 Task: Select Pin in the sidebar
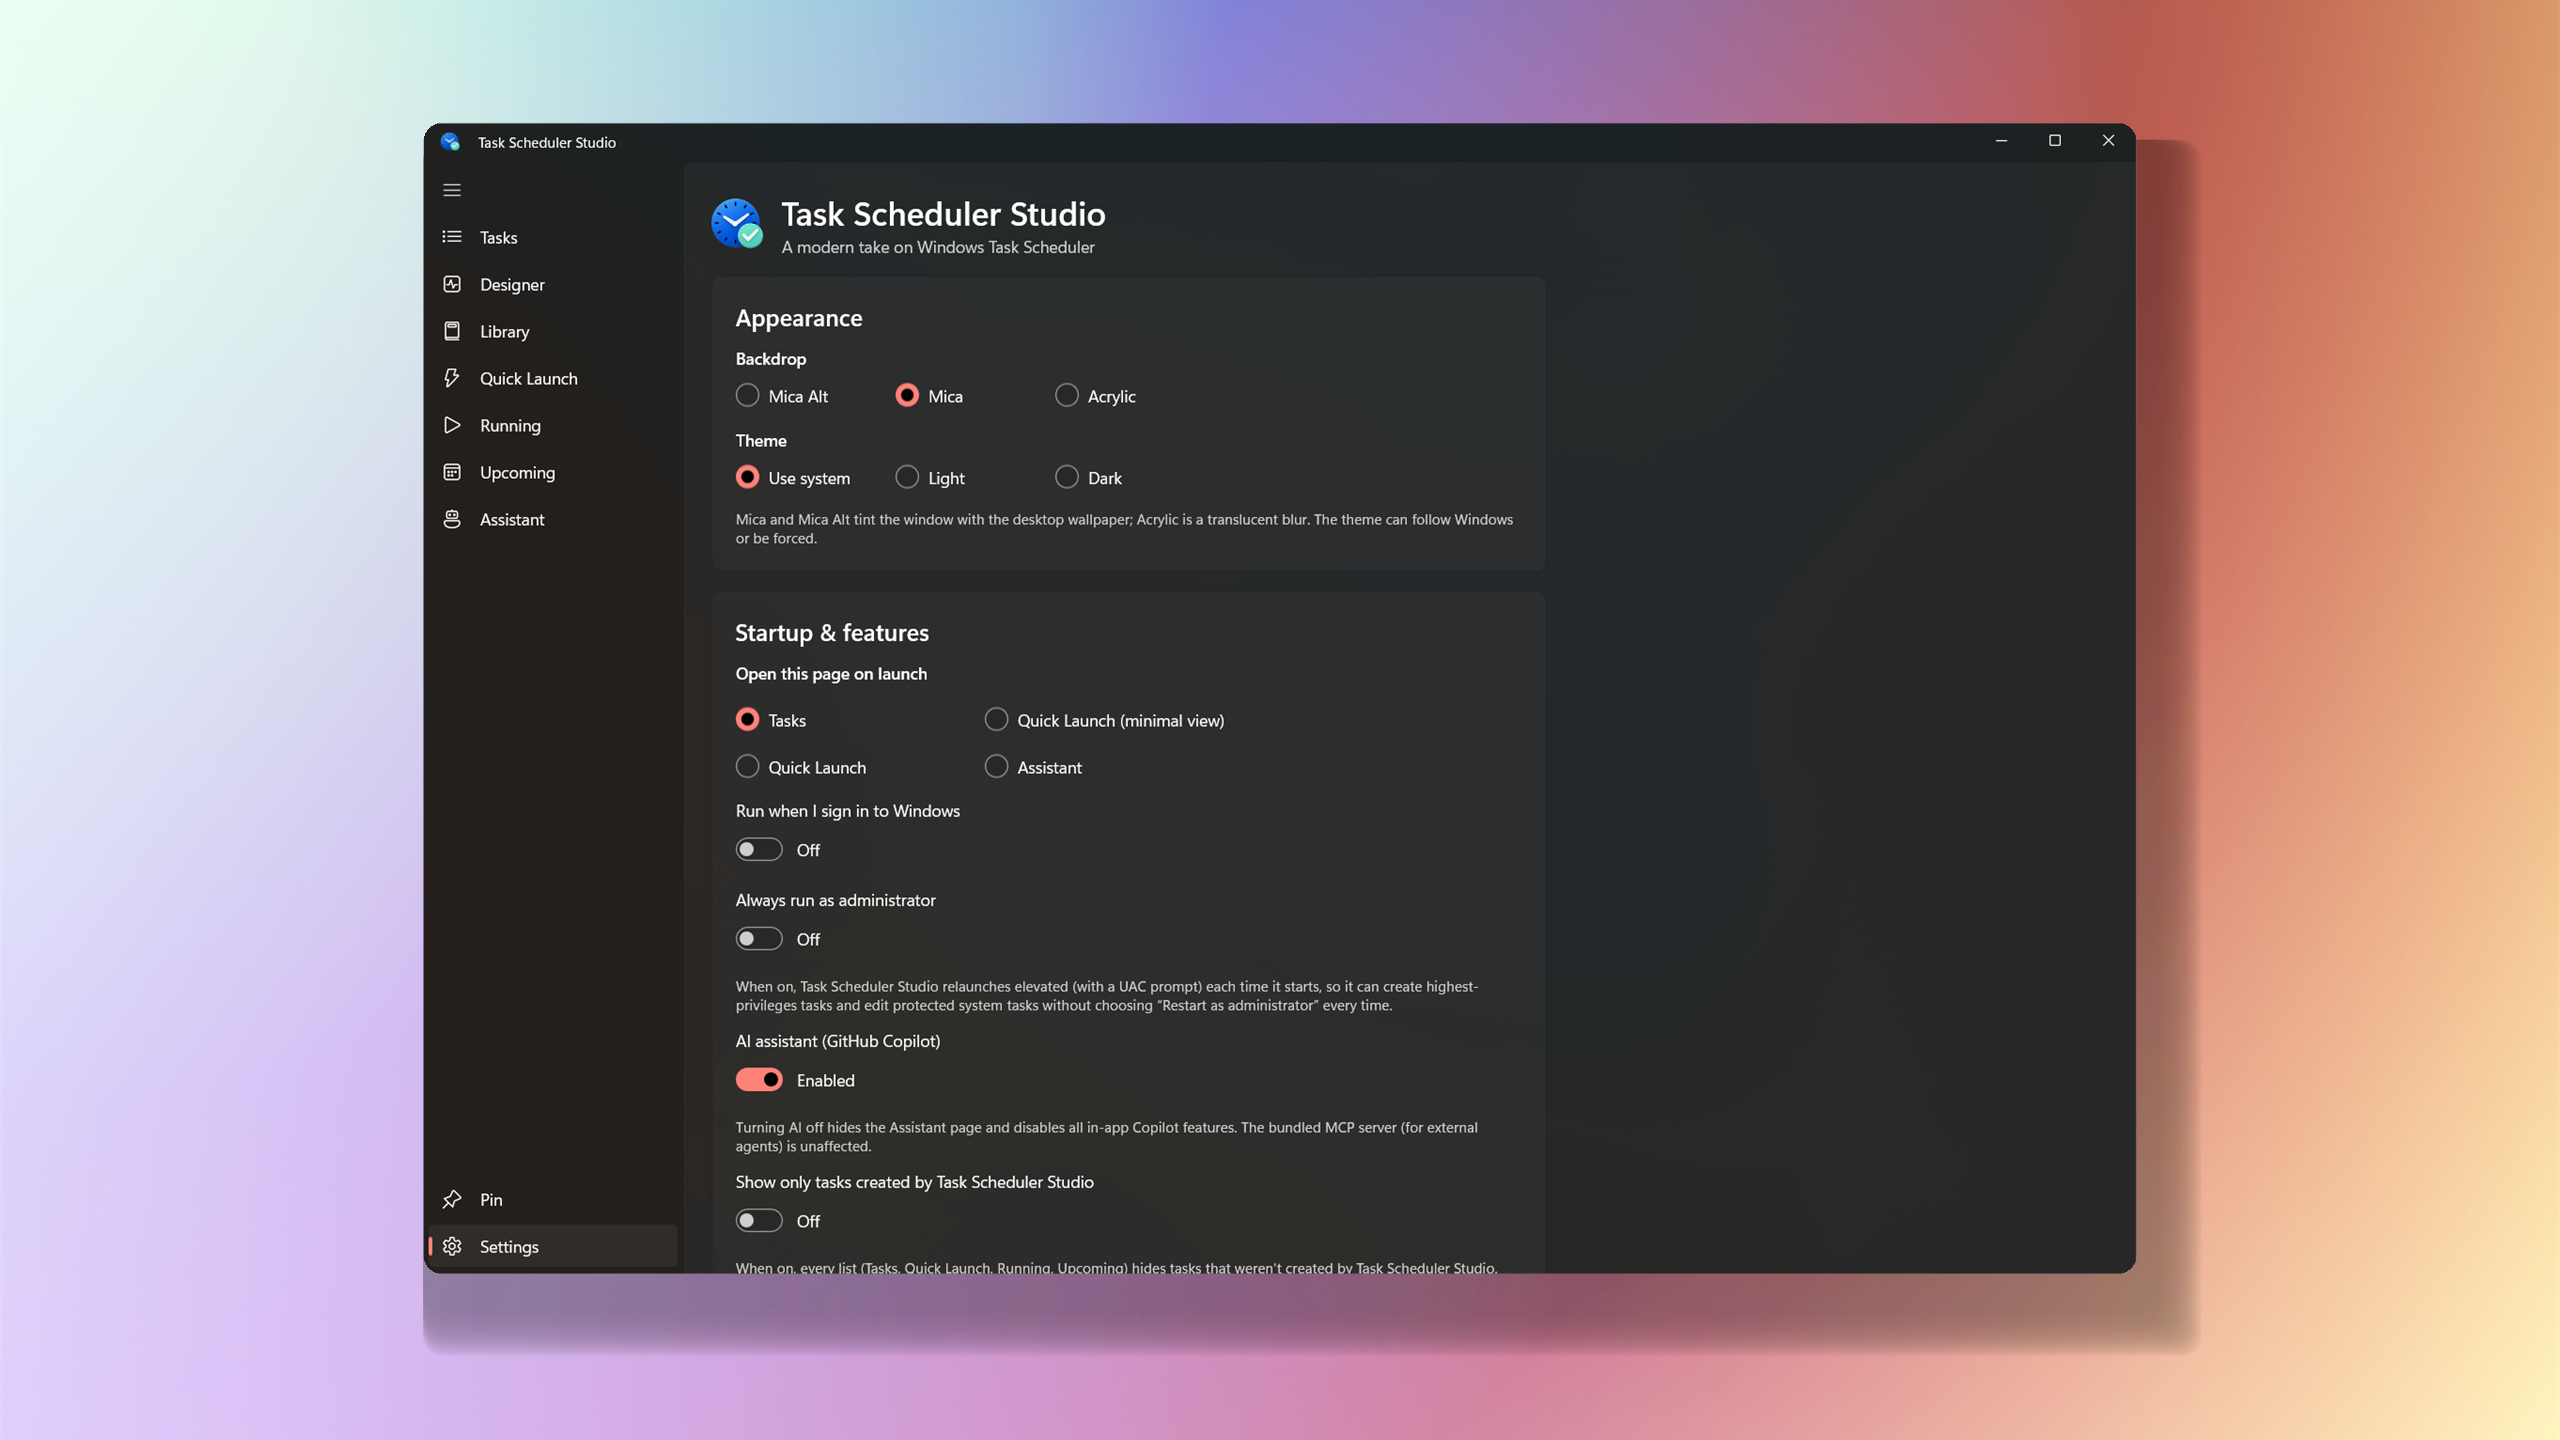point(553,1199)
